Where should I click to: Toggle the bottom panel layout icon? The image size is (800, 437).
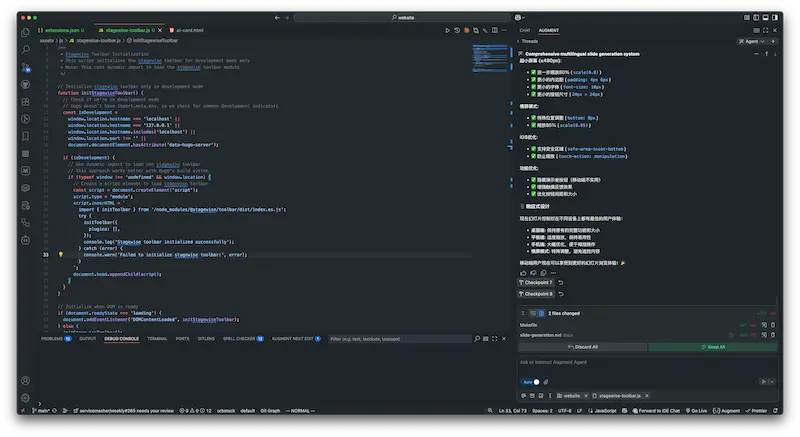coord(765,17)
